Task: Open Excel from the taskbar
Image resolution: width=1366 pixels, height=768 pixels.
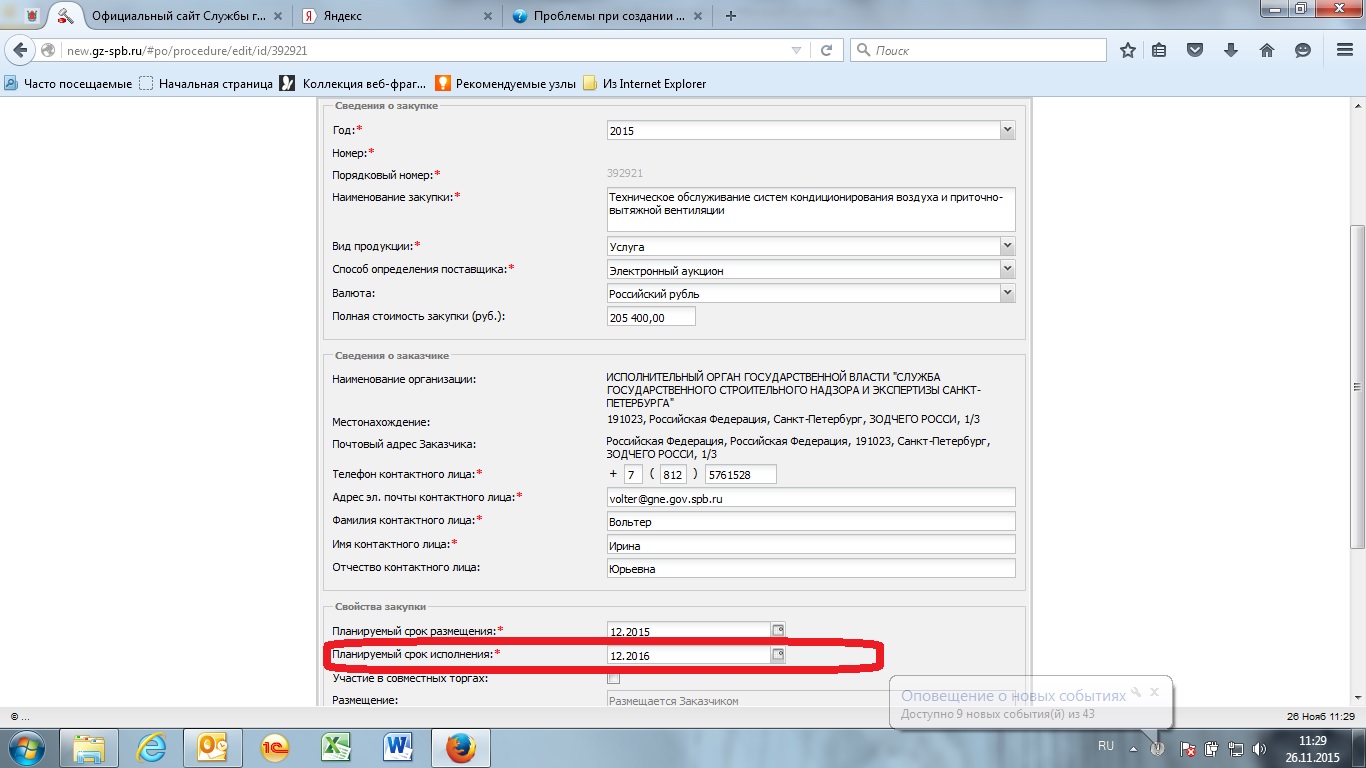Action: coord(336,747)
